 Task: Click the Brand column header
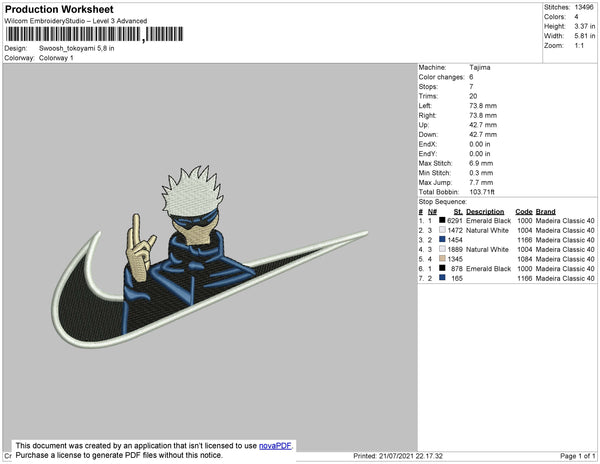pos(545,212)
